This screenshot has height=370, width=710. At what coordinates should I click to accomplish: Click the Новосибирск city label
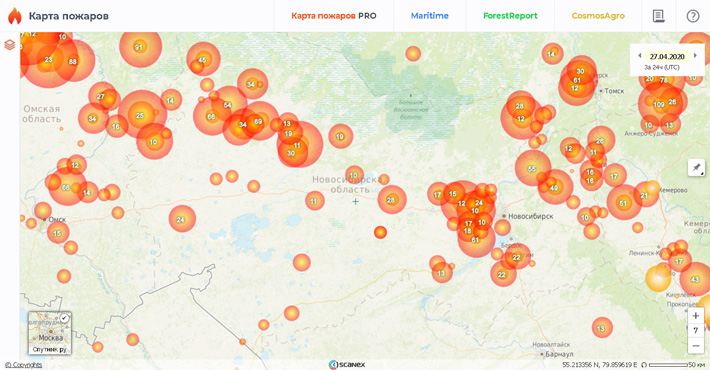click(531, 216)
